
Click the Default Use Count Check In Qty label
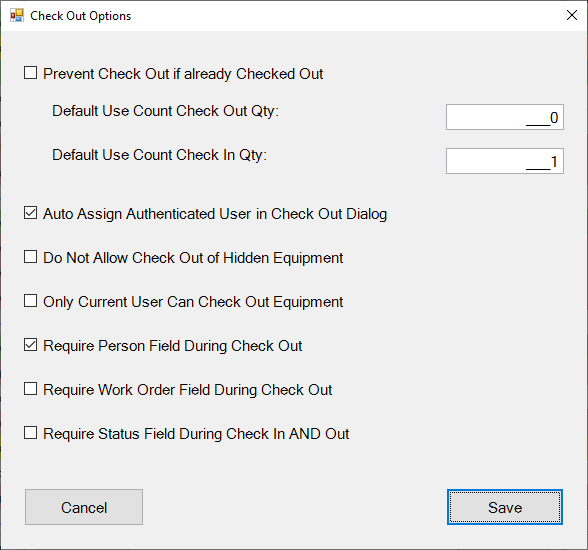pos(159,155)
